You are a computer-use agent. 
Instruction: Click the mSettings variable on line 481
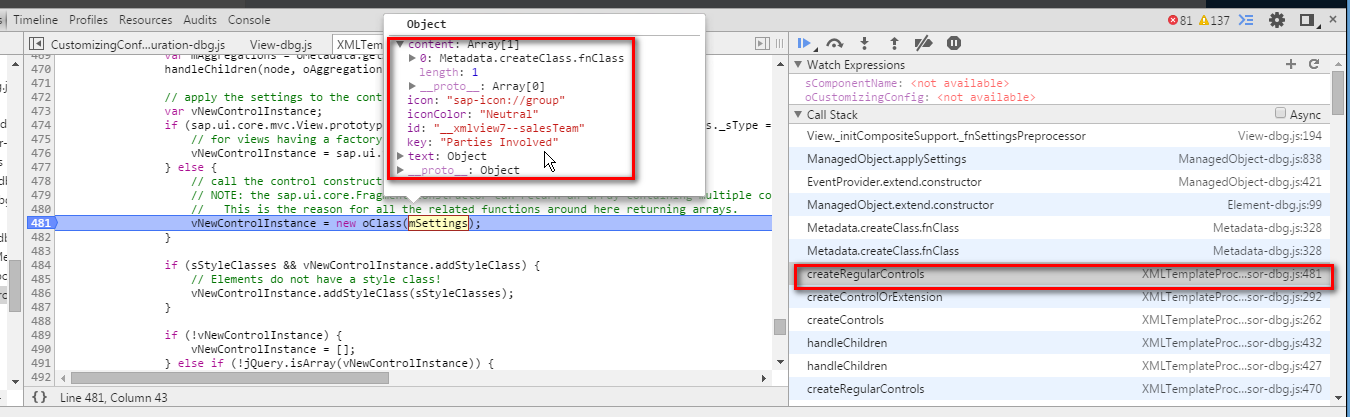click(437, 224)
